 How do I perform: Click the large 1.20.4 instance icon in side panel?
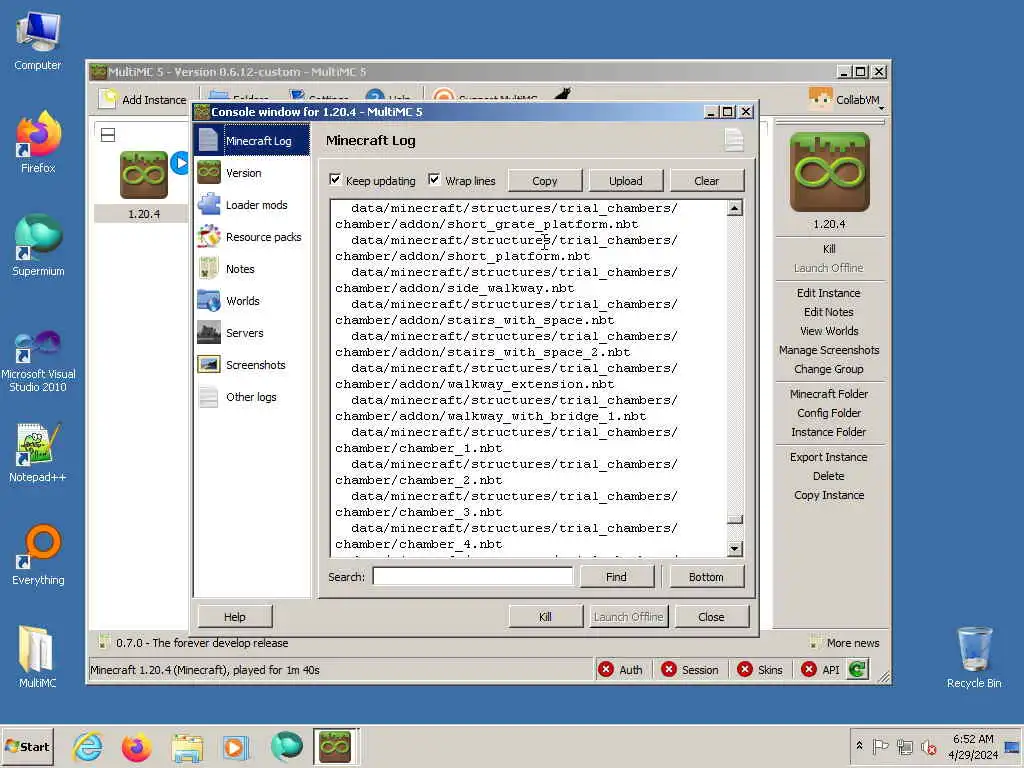pos(829,172)
